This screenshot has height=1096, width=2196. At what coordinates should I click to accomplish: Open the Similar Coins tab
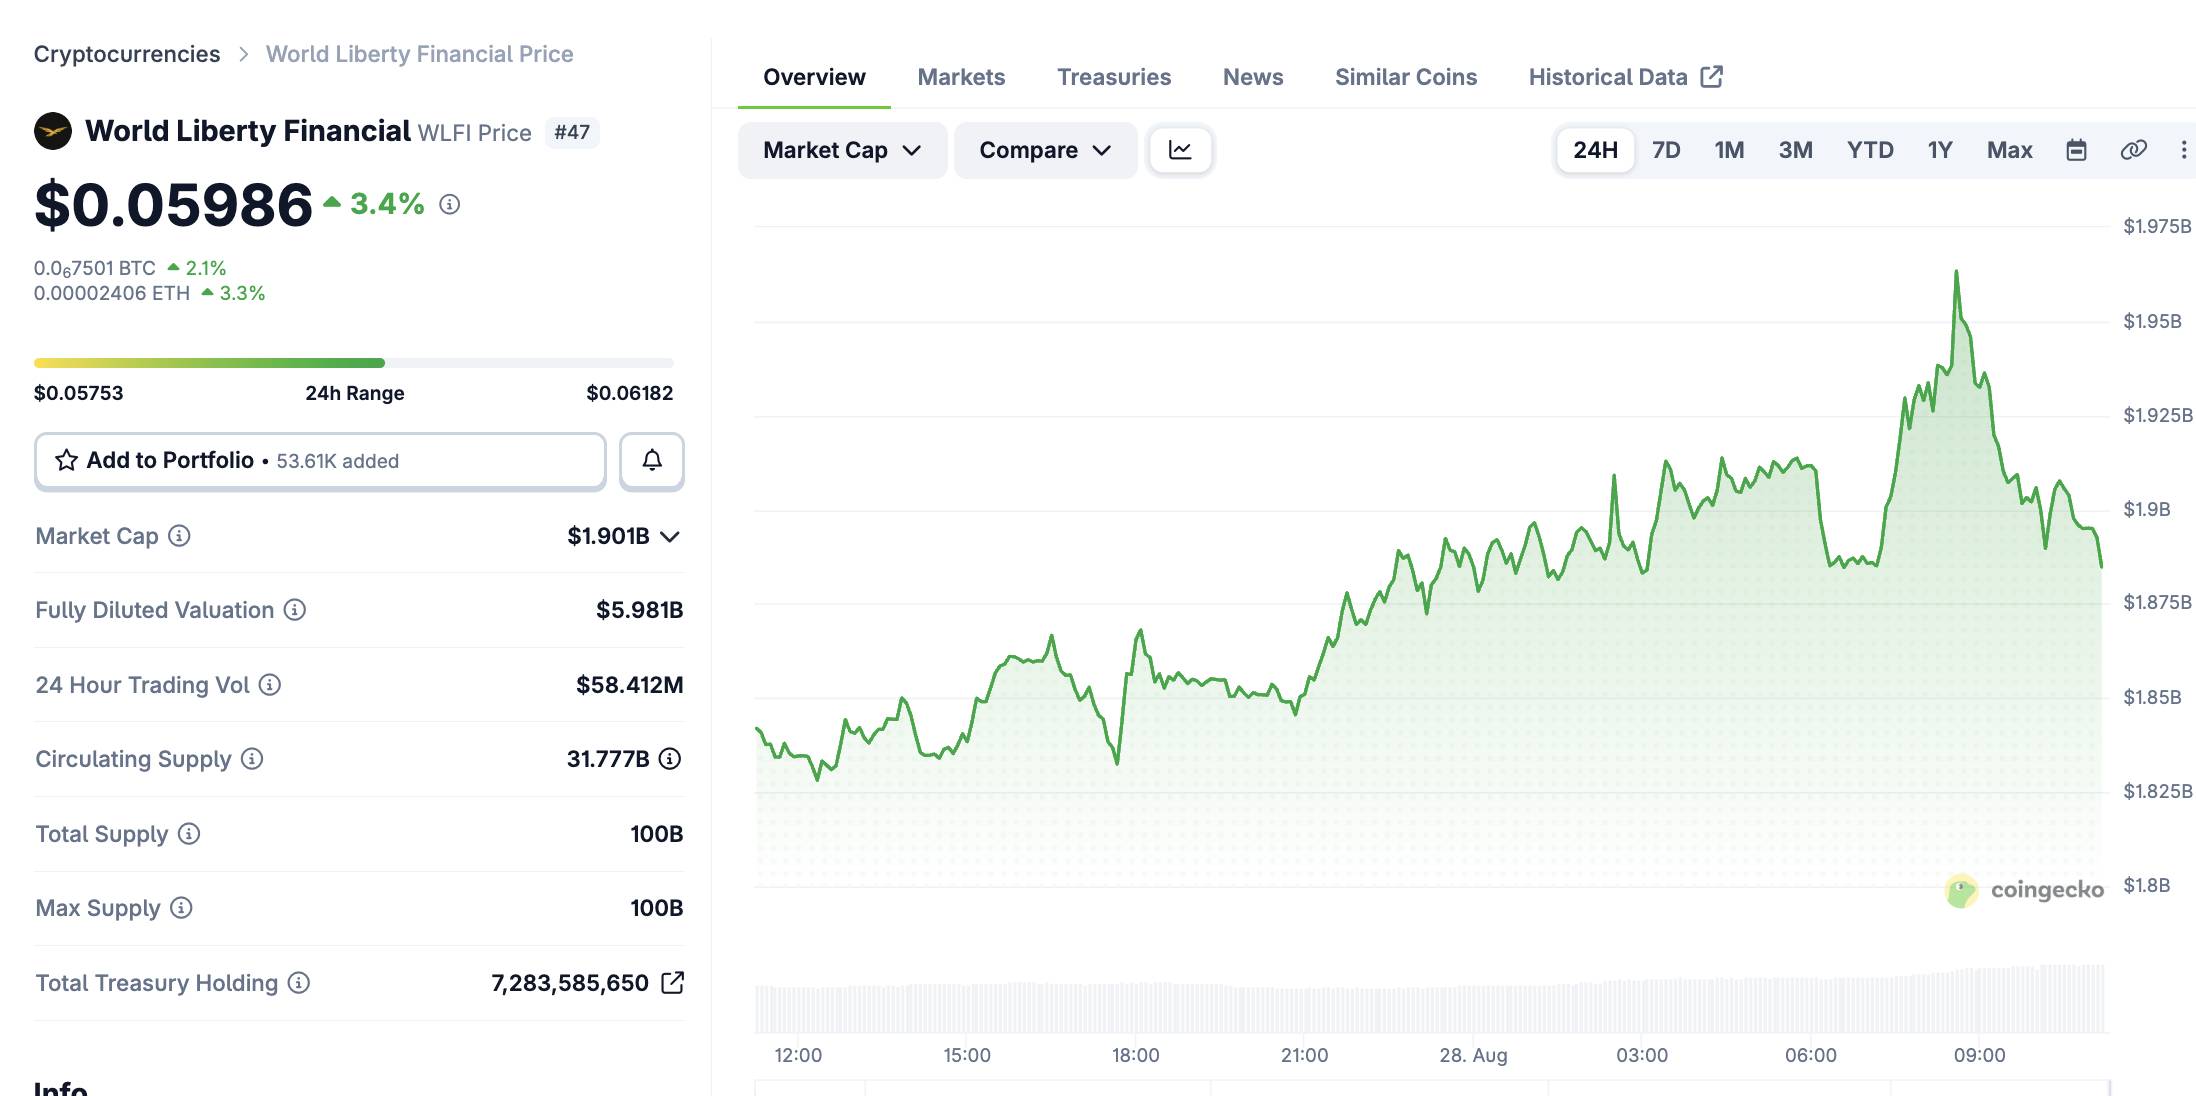pyautogui.click(x=1405, y=77)
